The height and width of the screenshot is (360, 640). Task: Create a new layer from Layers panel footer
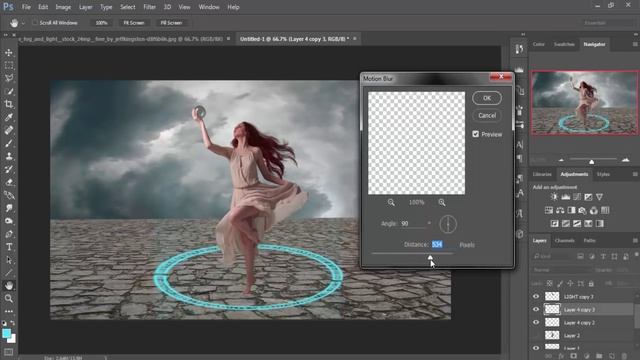pos(611,356)
